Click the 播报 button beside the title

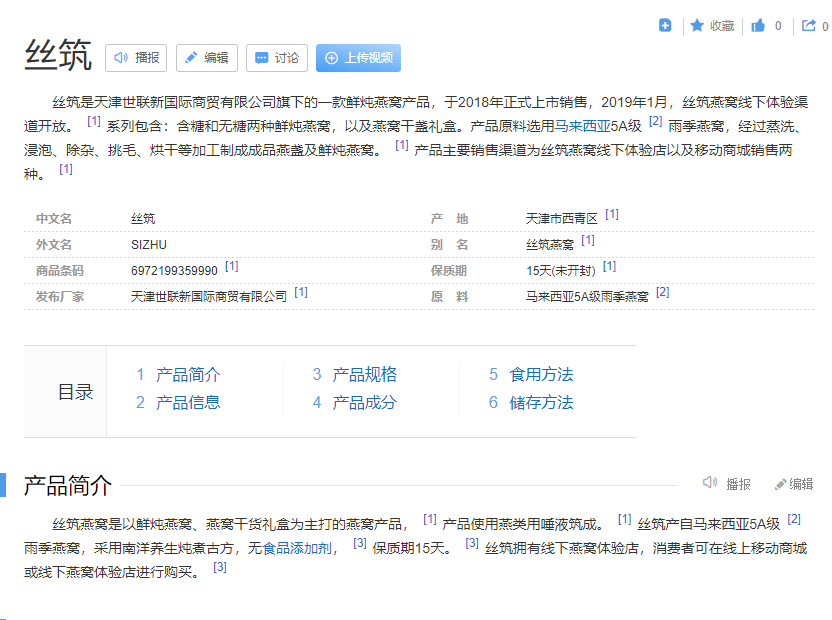click(136, 58)
